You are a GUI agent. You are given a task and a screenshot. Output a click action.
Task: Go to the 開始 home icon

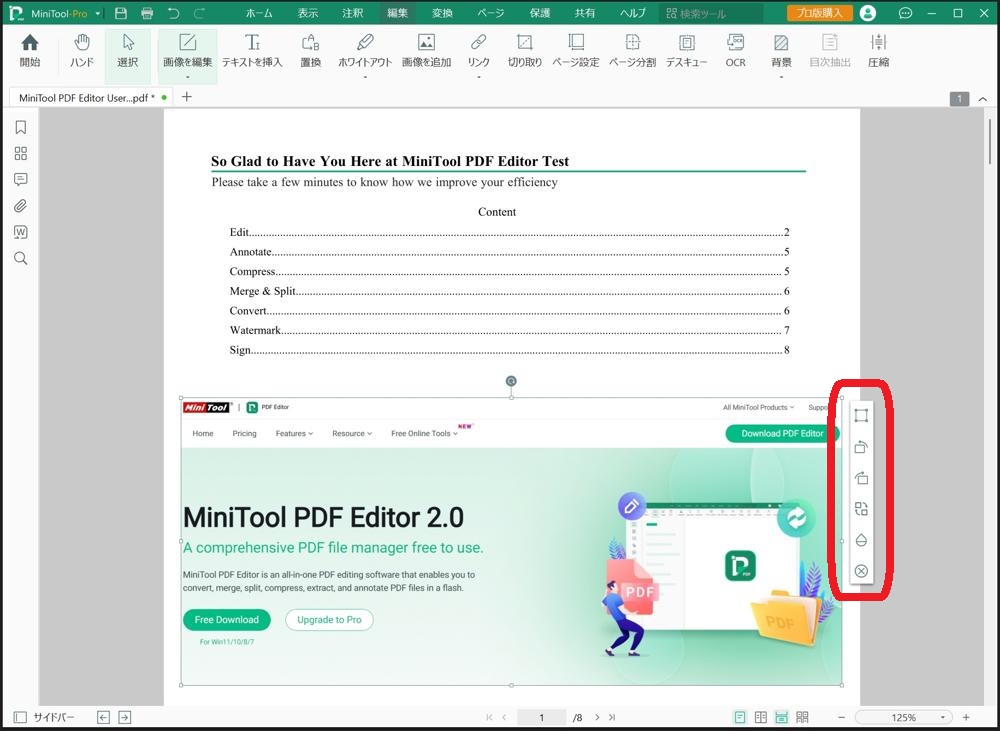click(30, 51)
